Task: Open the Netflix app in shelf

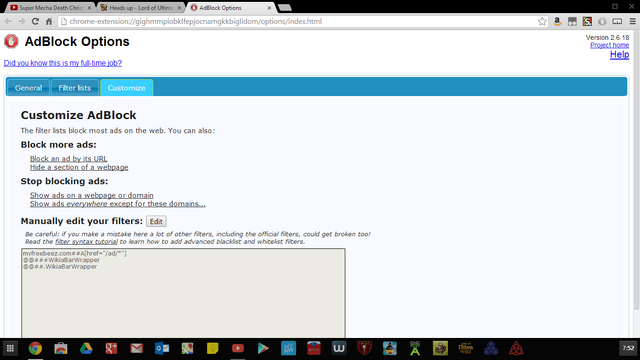Action: coord(314,349)
